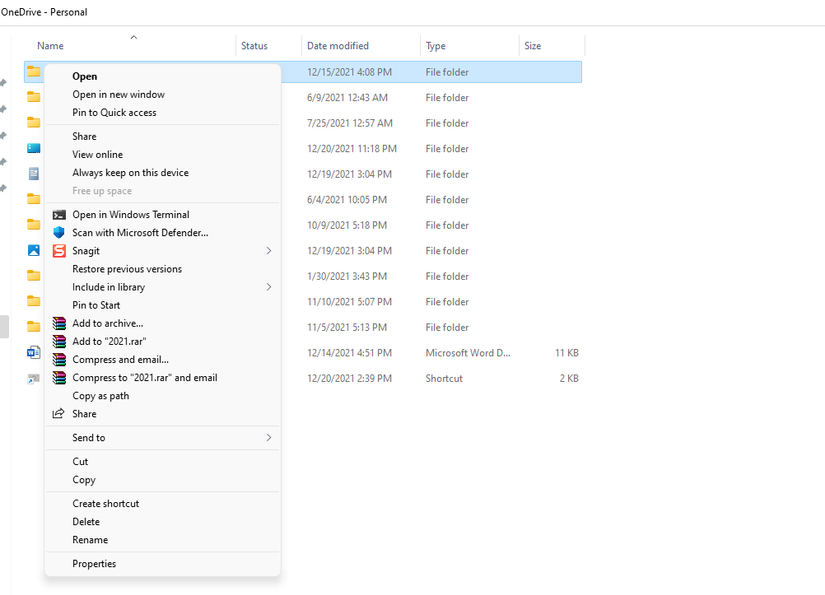Choose Open in Windows Terminal
Image resolution: width=825 pixels, height=595 pixels.
130,215
